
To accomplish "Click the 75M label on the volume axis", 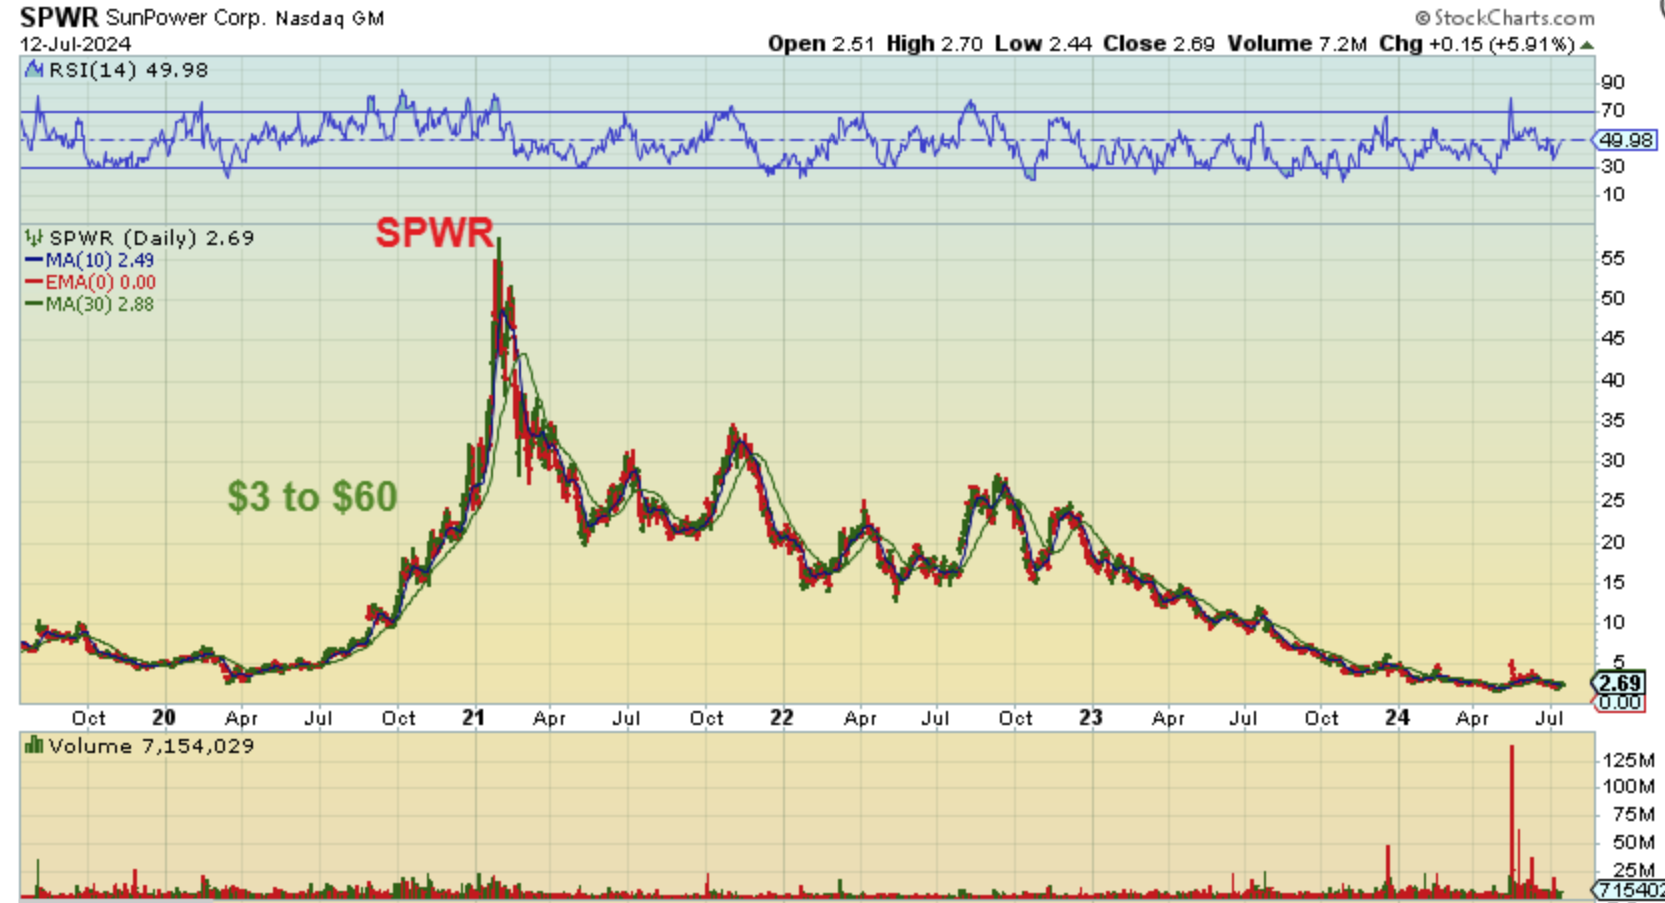I will (1633, 814).
